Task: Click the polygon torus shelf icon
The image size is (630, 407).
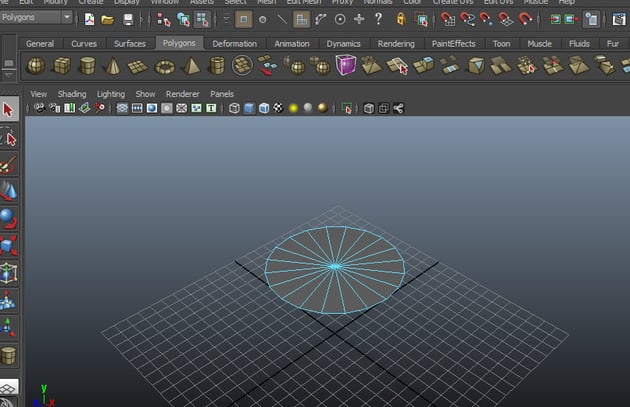Action: [x=165, y=66]
